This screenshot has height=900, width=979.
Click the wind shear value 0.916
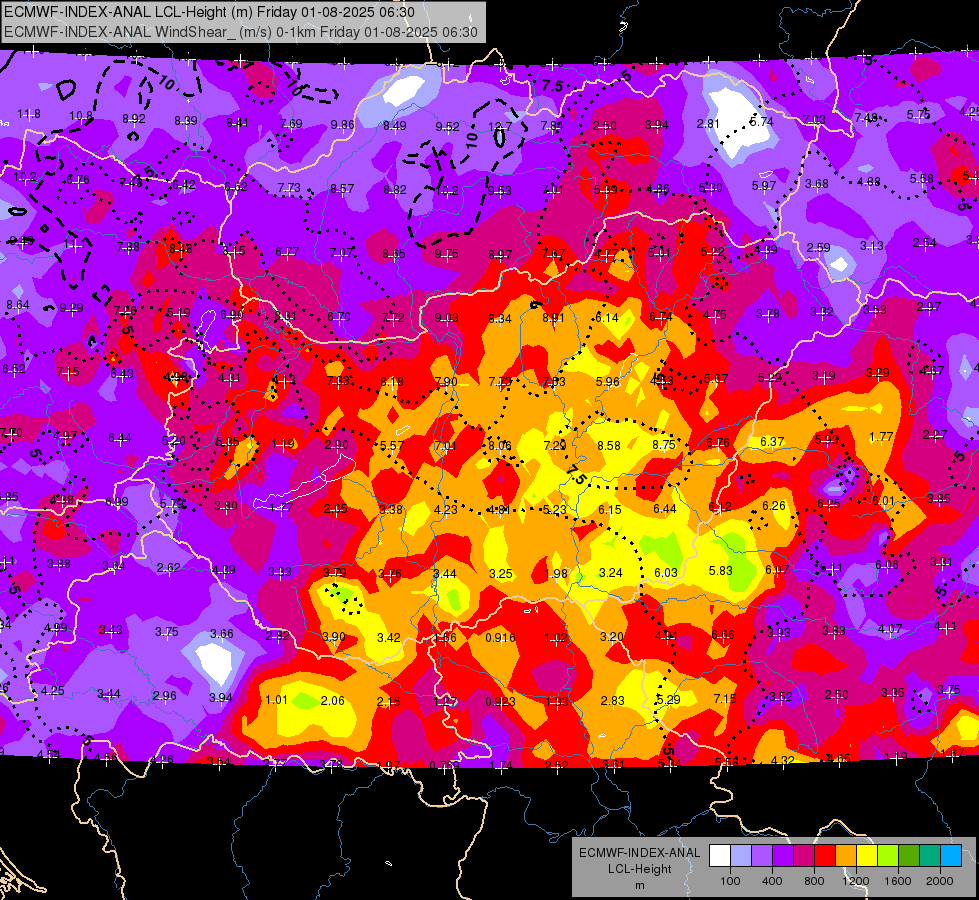[x=500, y=638]
